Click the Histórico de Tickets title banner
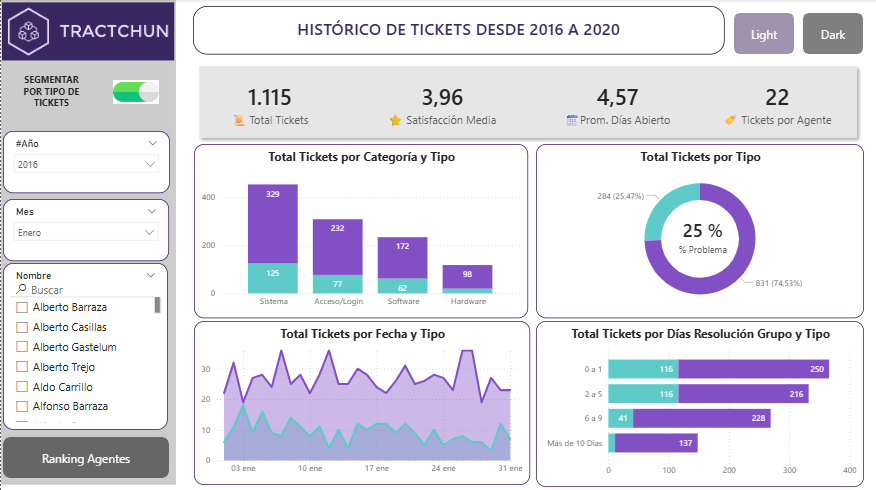The height and width of the screenshot is (490, 876). (x=459, y=30)
